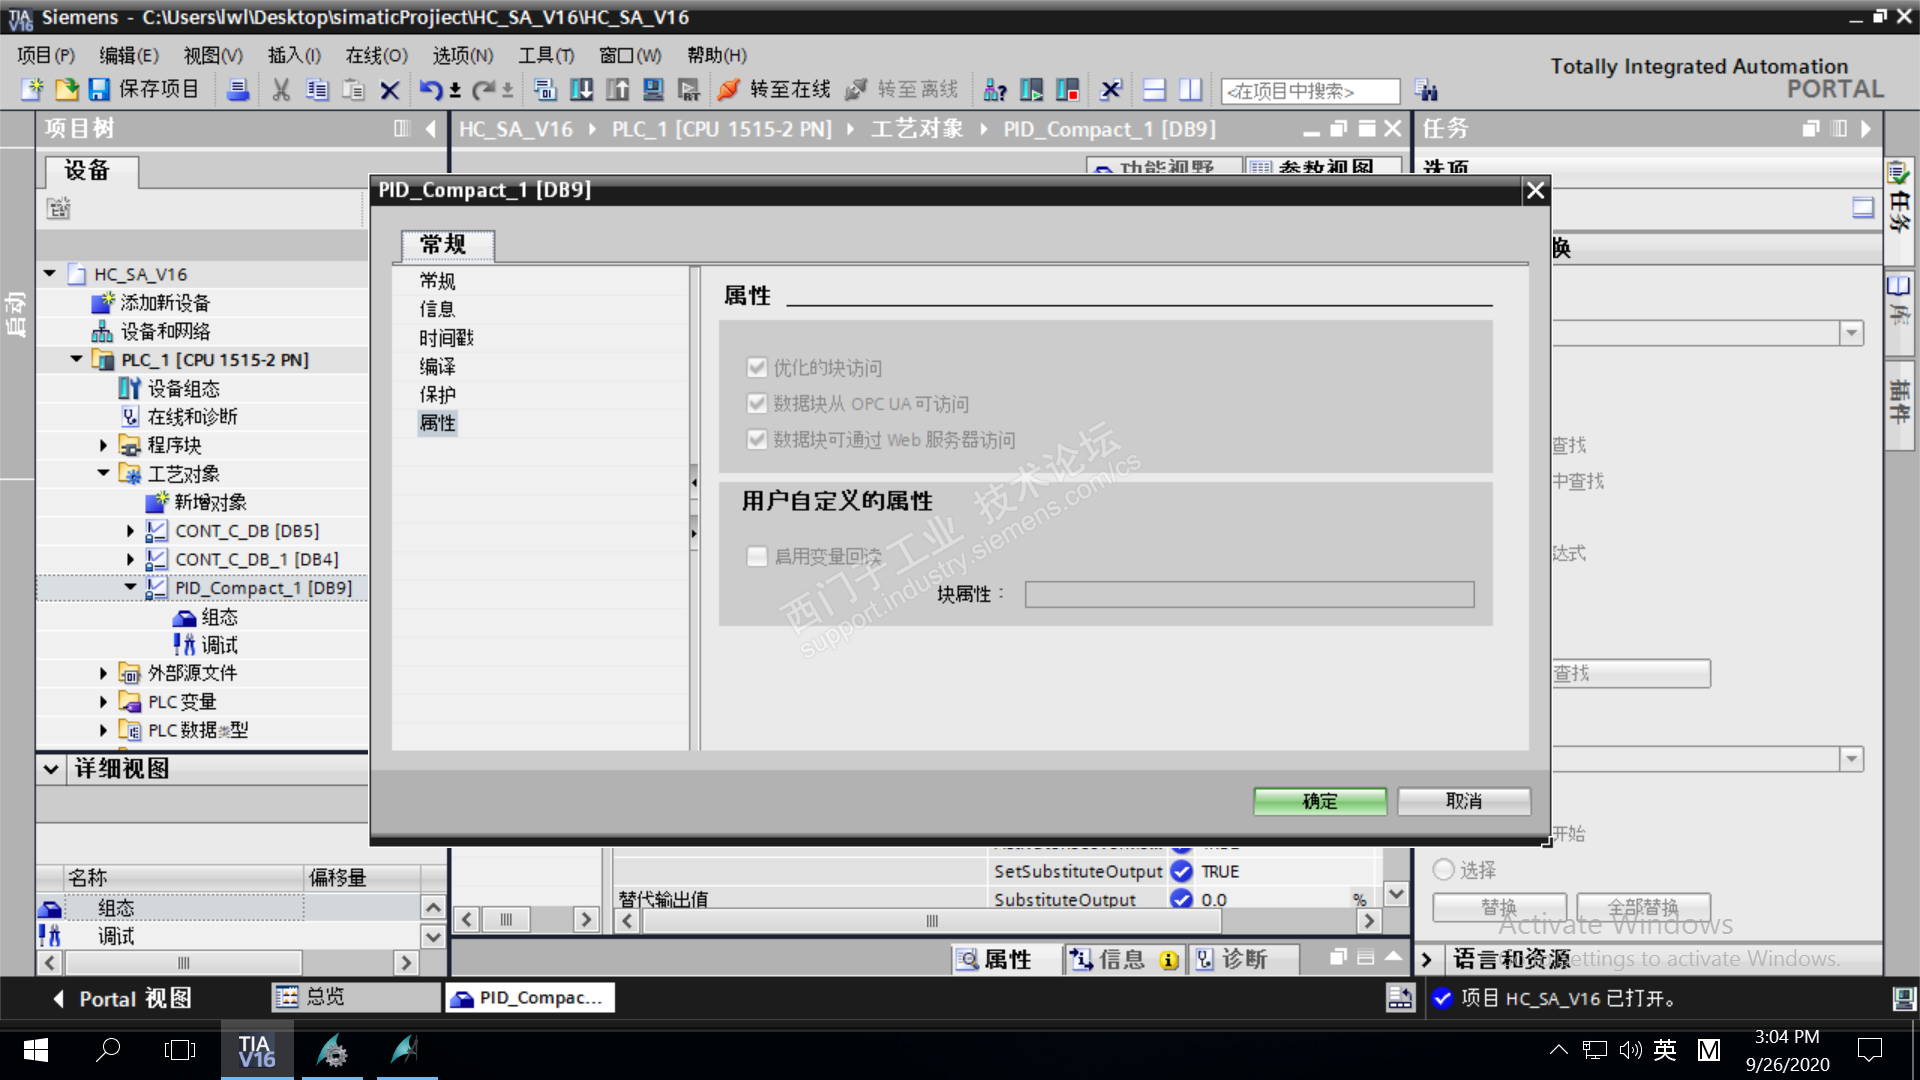The width and height of the screenshot is (1920, 1080).
Task: Toggle the 启用变量回读 checkbox
Action: click(757, 556)
